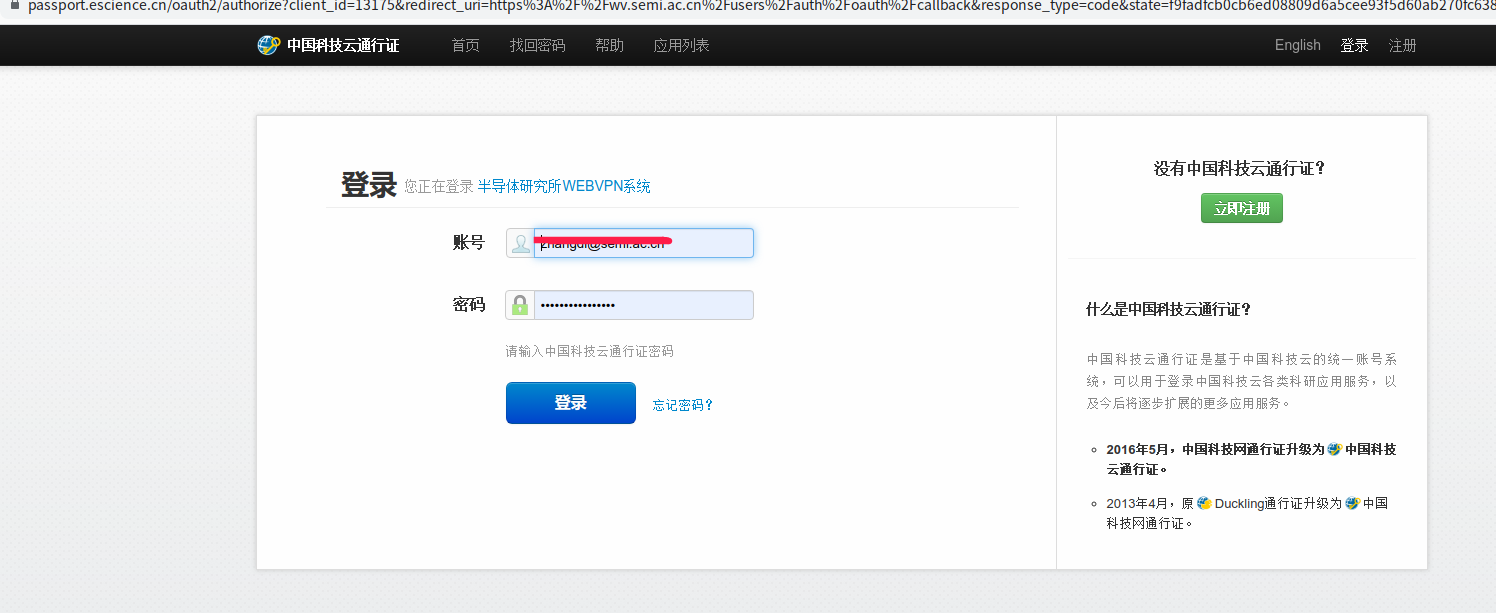This screenshot has width=1496, height=613.
Task: Click globe icon before Duckling通行证 text
Action: 1204,504
